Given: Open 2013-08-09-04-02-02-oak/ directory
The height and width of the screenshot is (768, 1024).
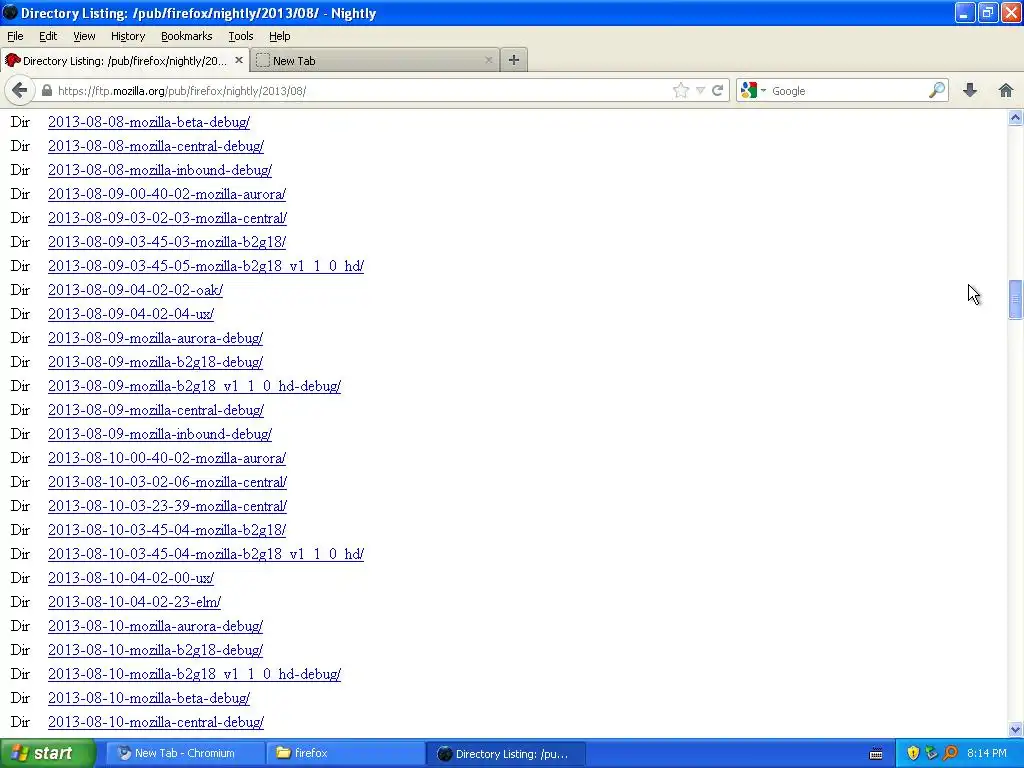Looking at the screenshot, I should pyautogui.click(x=135, y=290).
